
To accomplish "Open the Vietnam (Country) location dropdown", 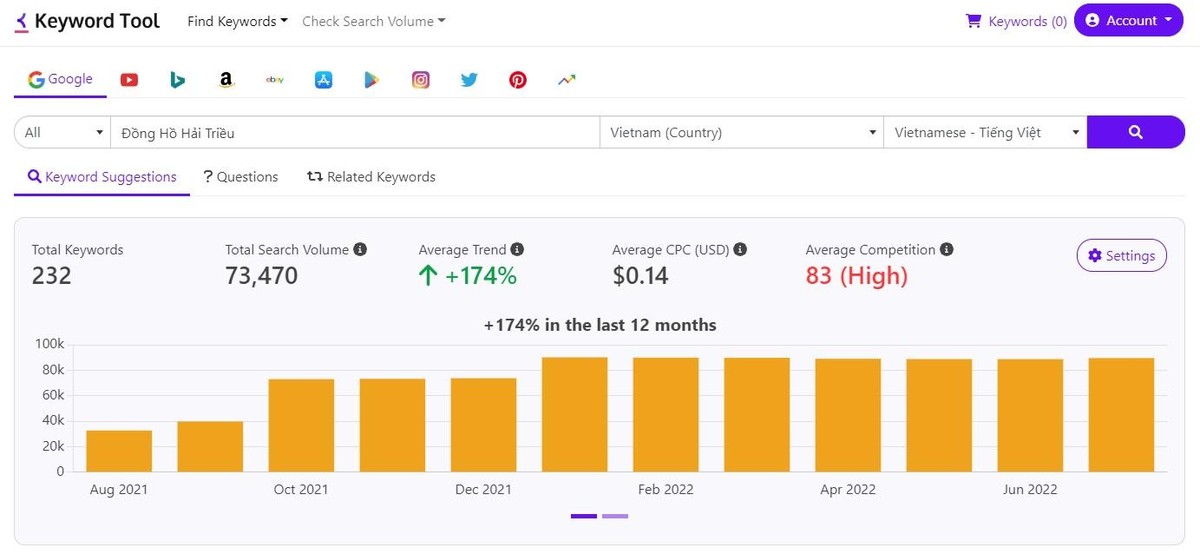I will (740, 132).
